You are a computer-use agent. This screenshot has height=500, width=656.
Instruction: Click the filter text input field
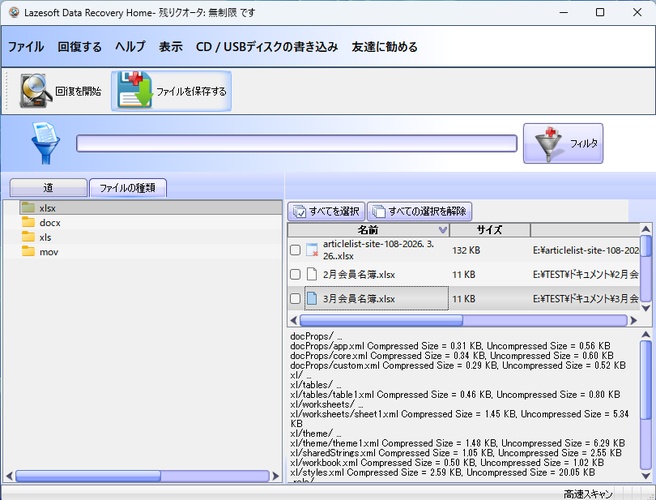297,144
